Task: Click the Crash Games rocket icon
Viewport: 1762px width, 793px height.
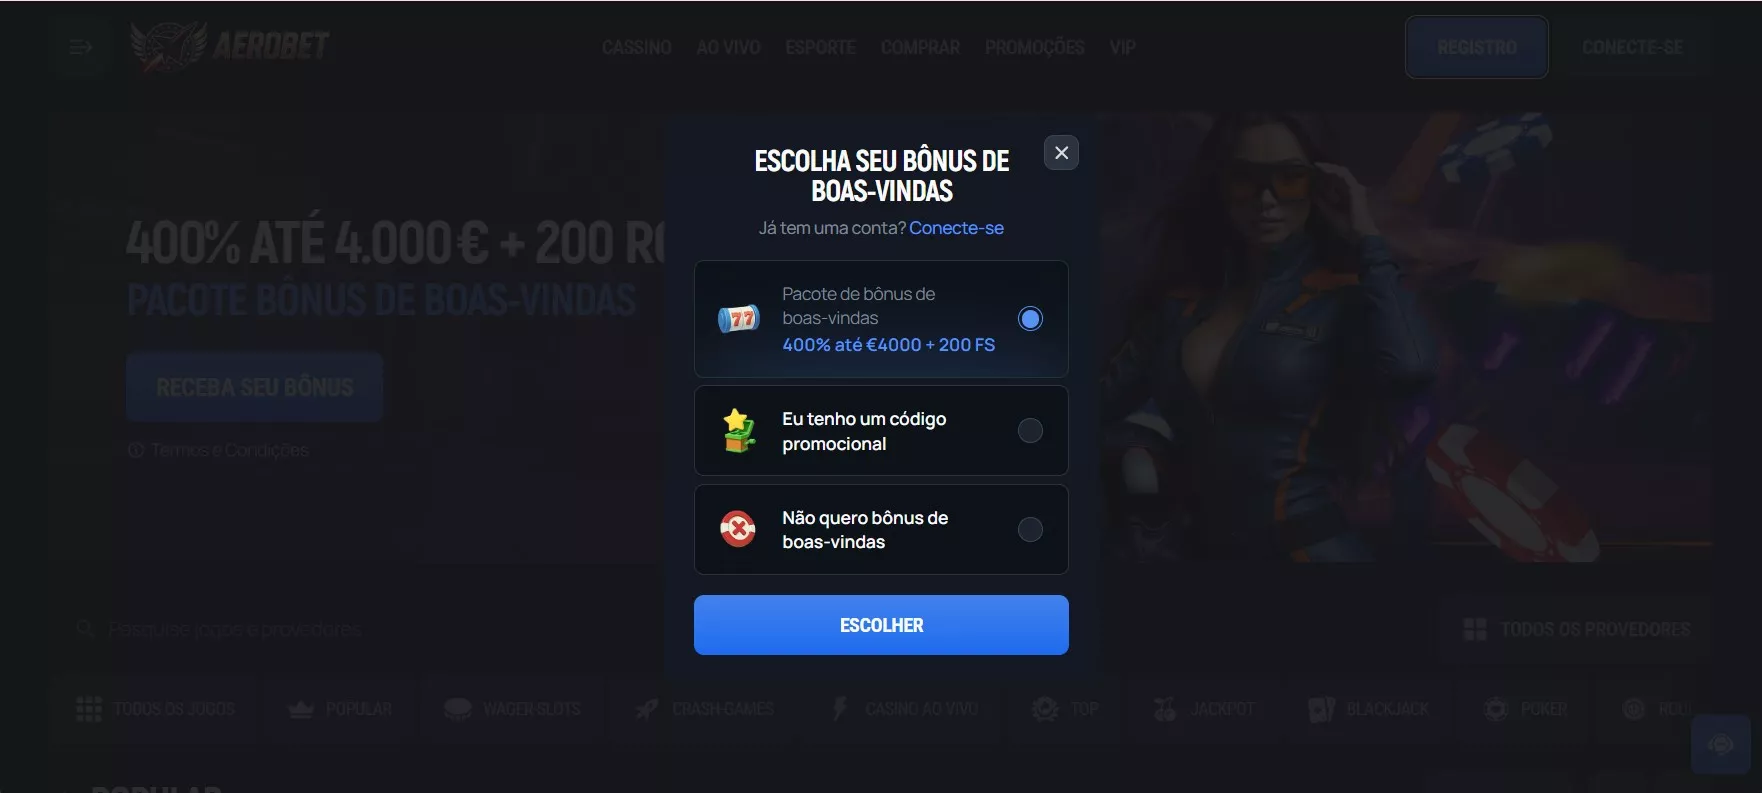Action: [648, 709]
